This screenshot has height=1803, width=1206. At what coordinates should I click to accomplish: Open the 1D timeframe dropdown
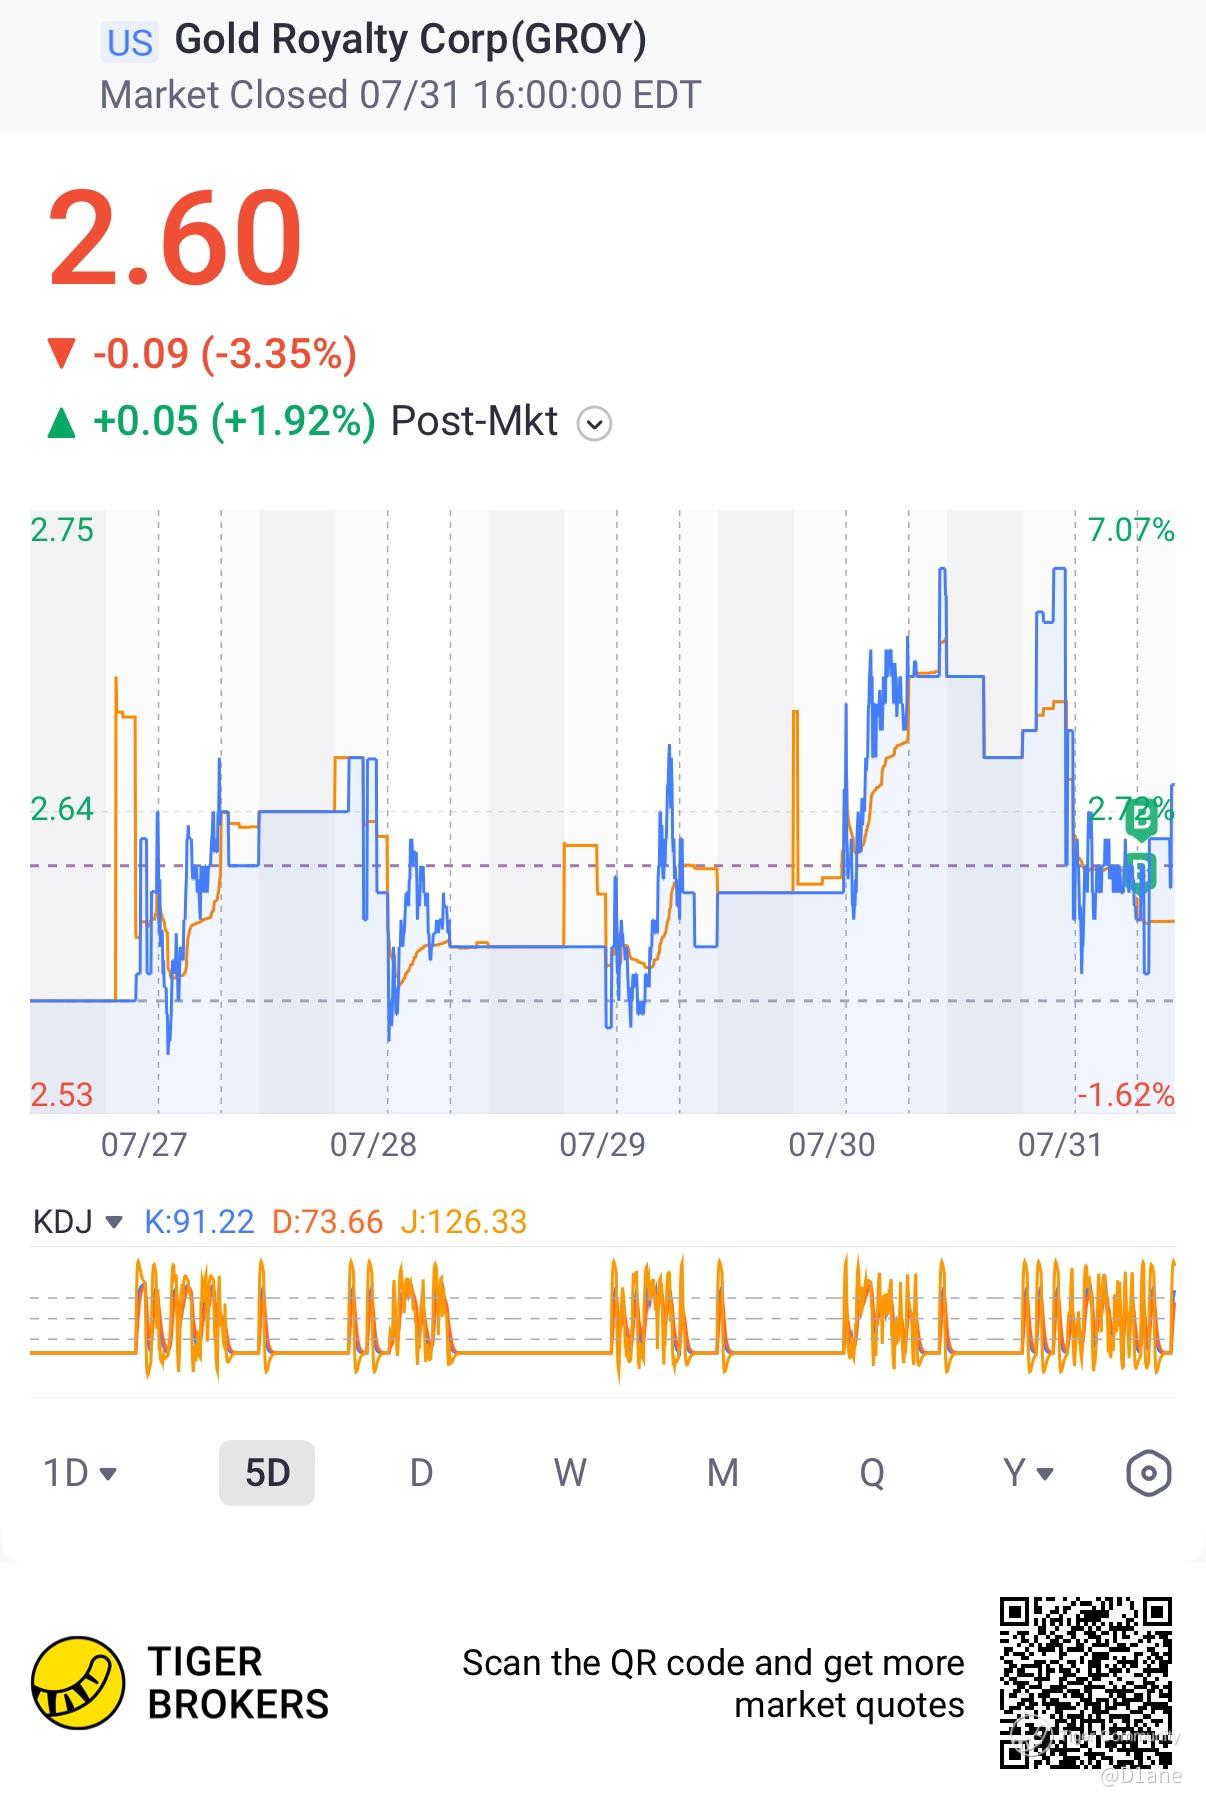tap(80, 1472)
